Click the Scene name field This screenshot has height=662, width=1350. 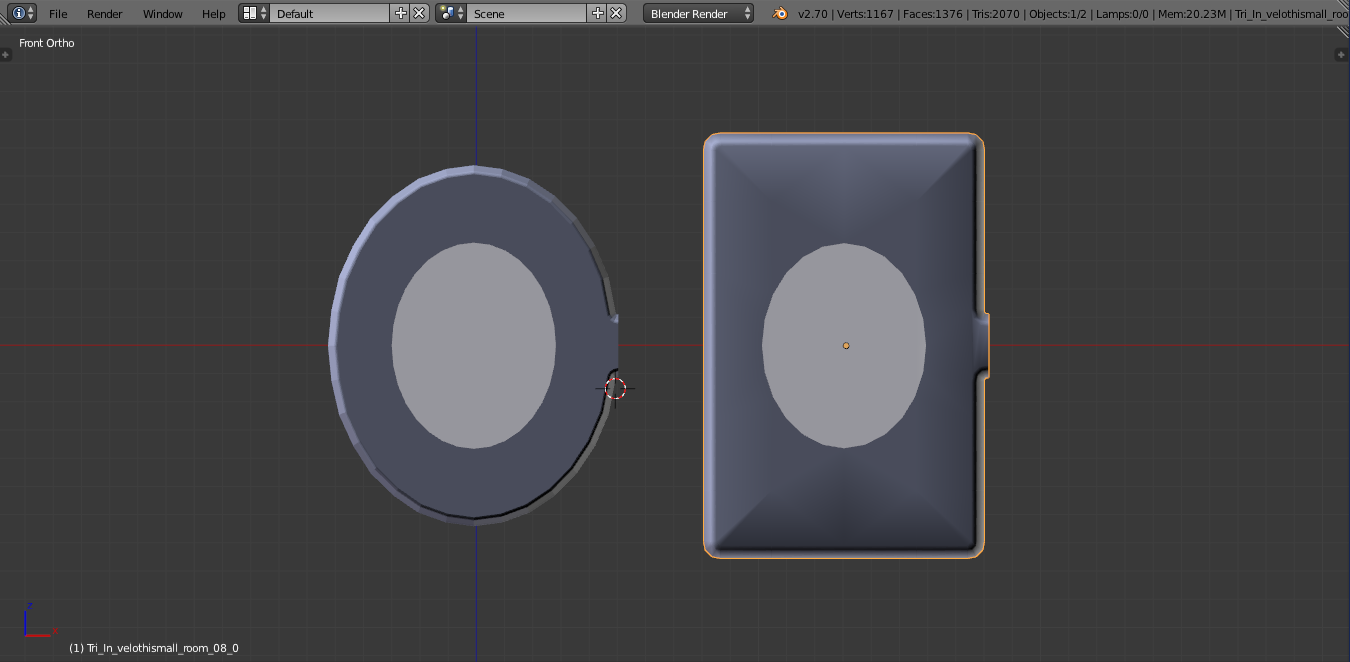527,13
